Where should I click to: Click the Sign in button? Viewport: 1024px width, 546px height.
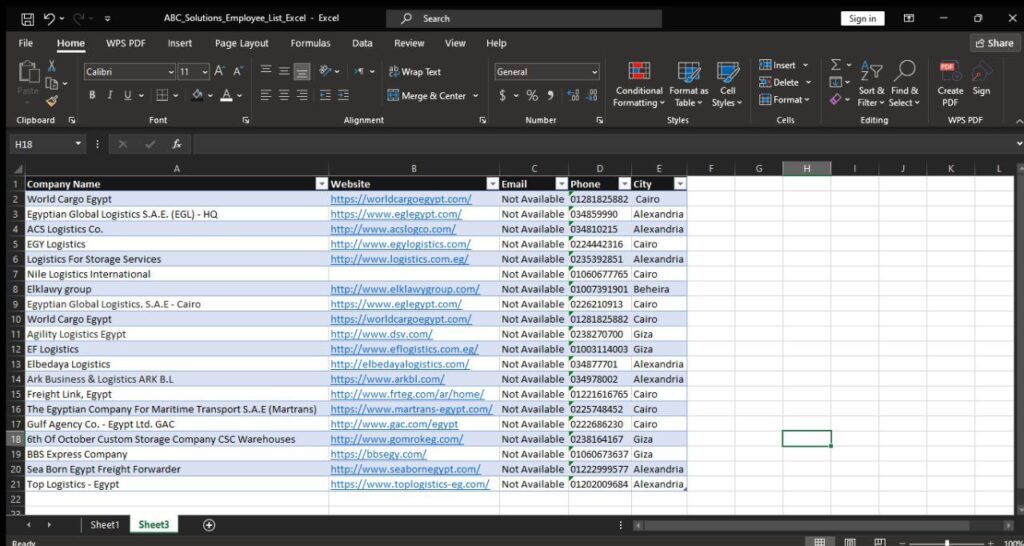click(862, 19)
